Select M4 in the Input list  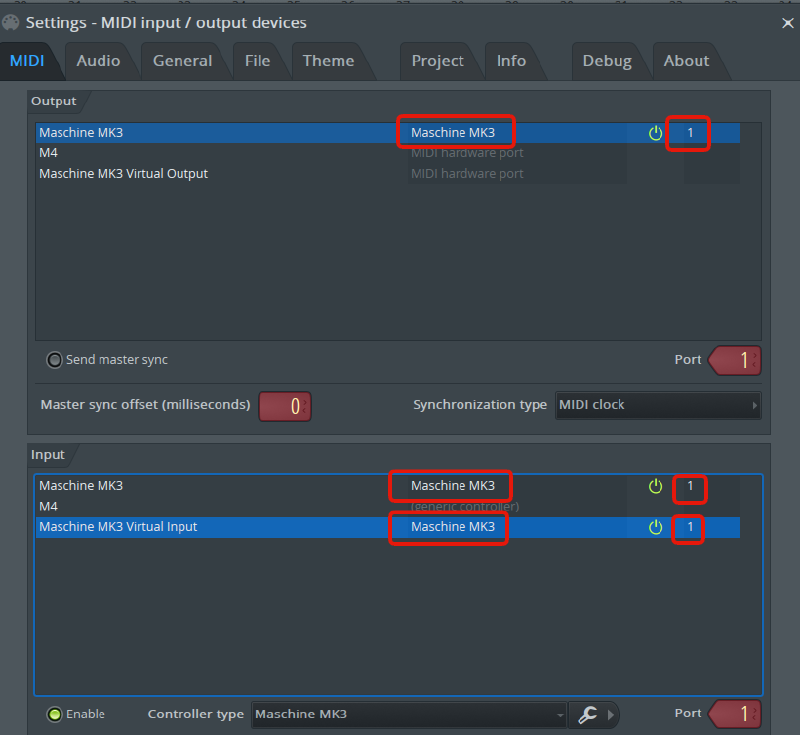(x=388, y=506)
